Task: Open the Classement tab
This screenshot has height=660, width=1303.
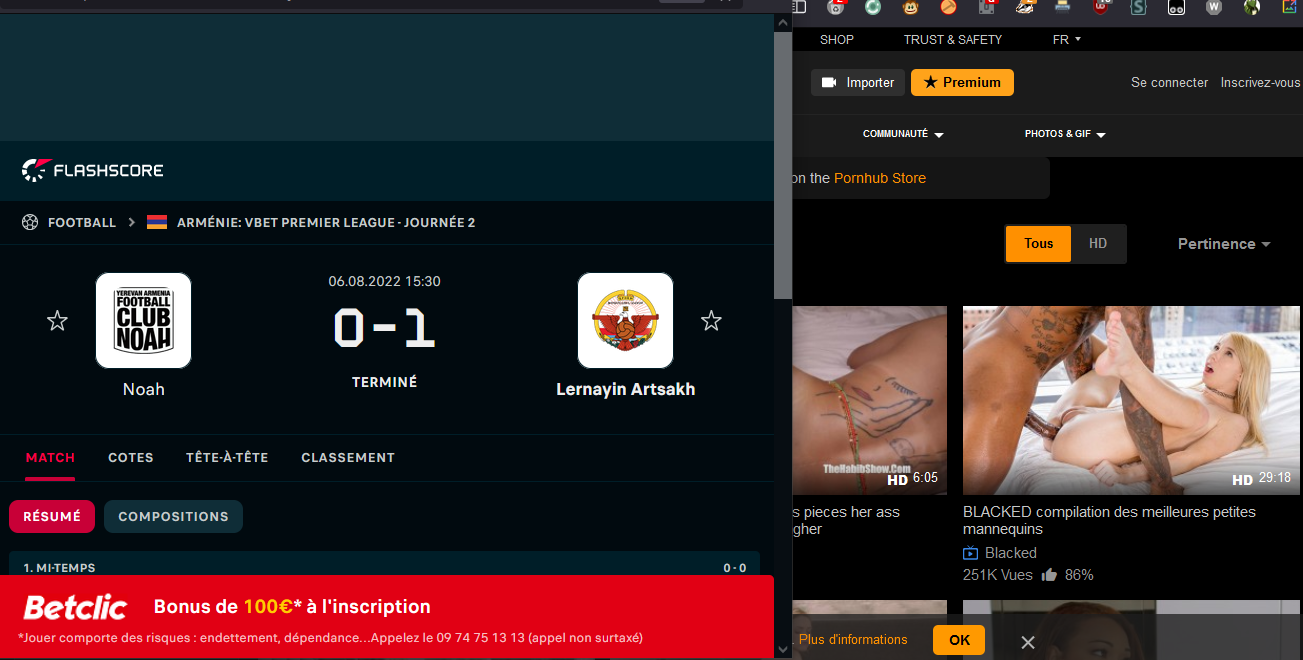Action: (x=348, y=458)
